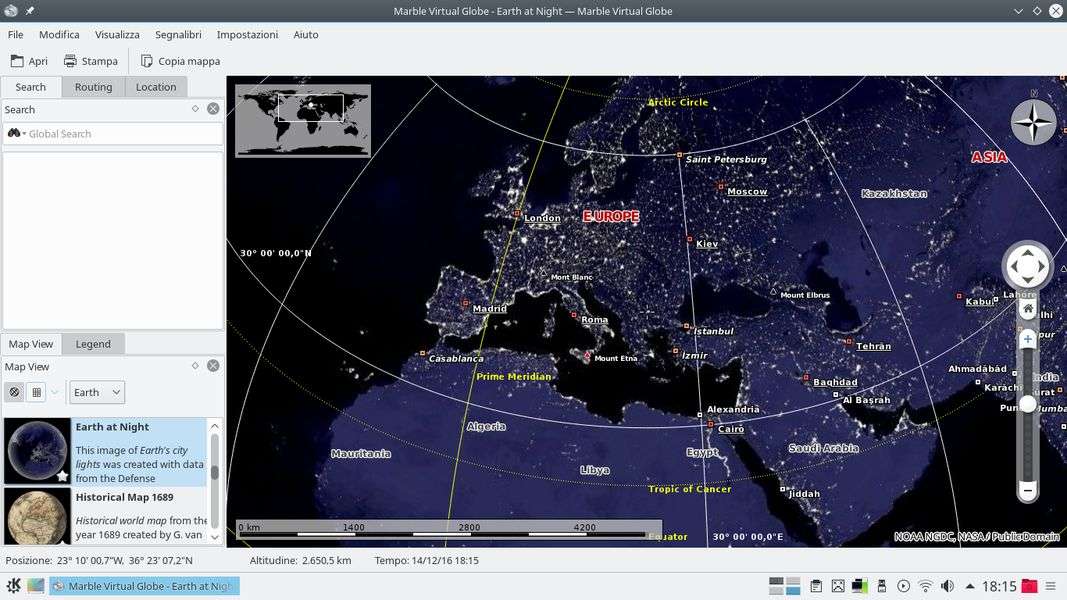Image resolution: width=1067 pixels, height=600 pixels.
Task: Click the Global Search input field
Action: click(x=120, y=134)
